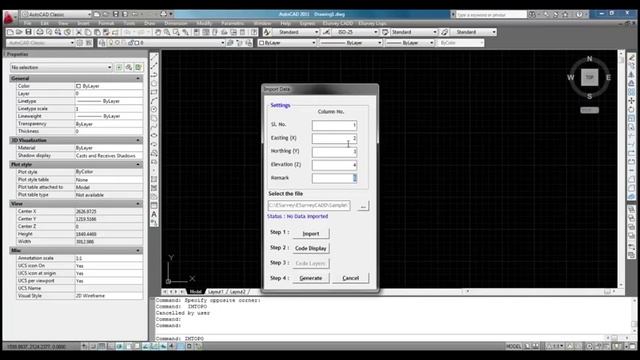Click the New drawing icon in Standard toolbar
The image size is (640, 360).
coord(10,32)
